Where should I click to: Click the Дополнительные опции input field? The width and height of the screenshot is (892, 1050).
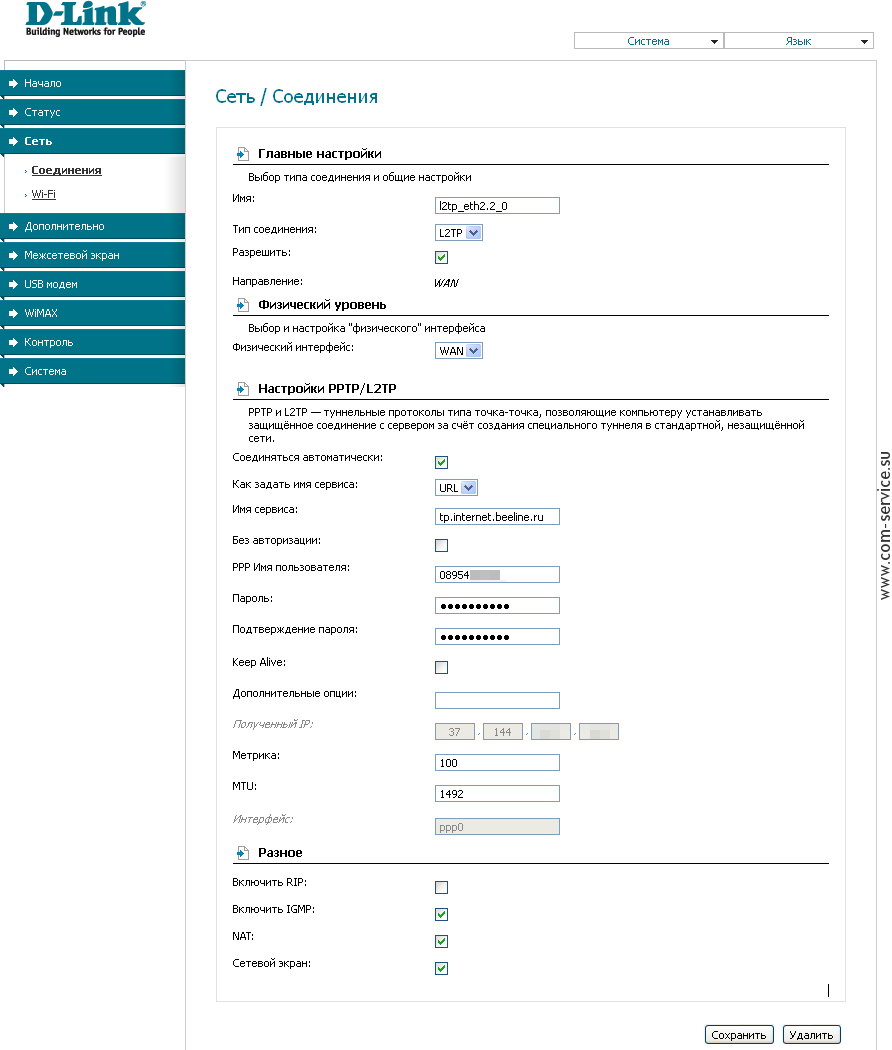tap(497, 700)
